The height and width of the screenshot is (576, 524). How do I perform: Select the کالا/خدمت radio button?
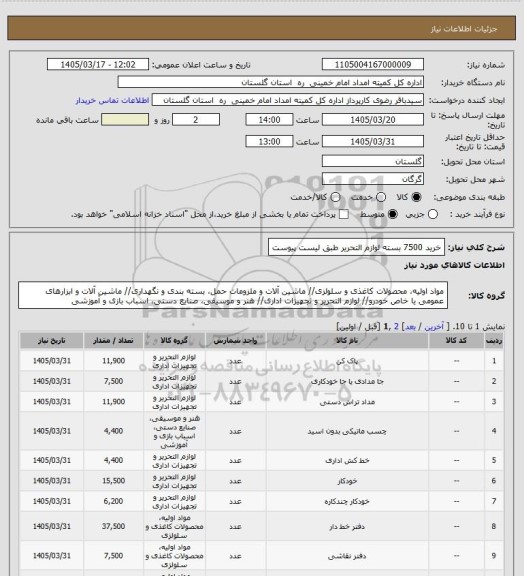click(x=335, y=197)
